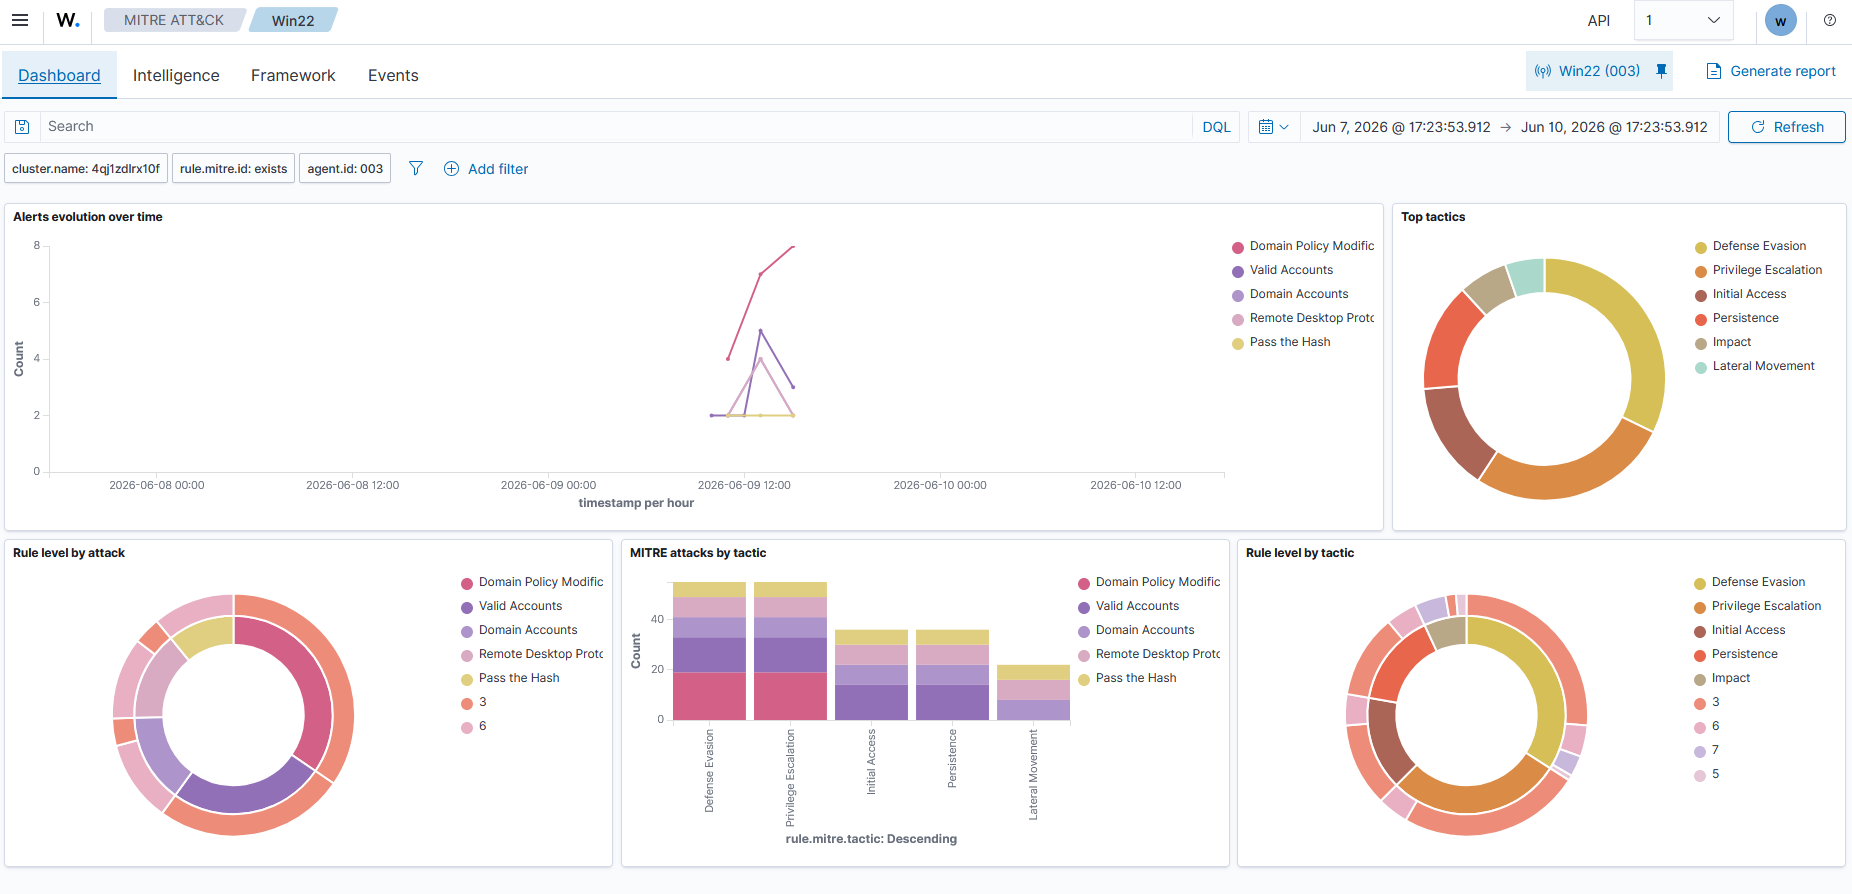Click into the Search query field
1852x894 pixels.
(615, 127)
